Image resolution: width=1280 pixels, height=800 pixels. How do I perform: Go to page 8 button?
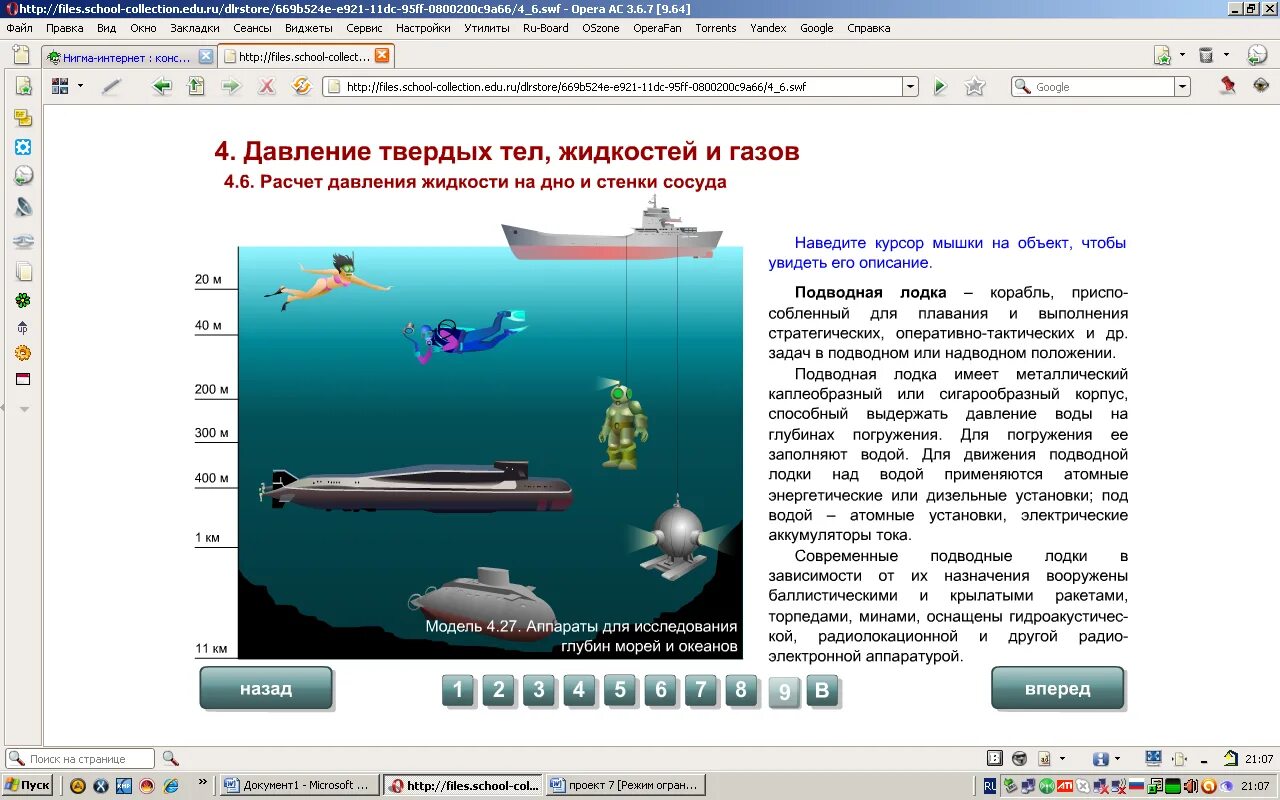pyautogui.click(x=741, y=689)
